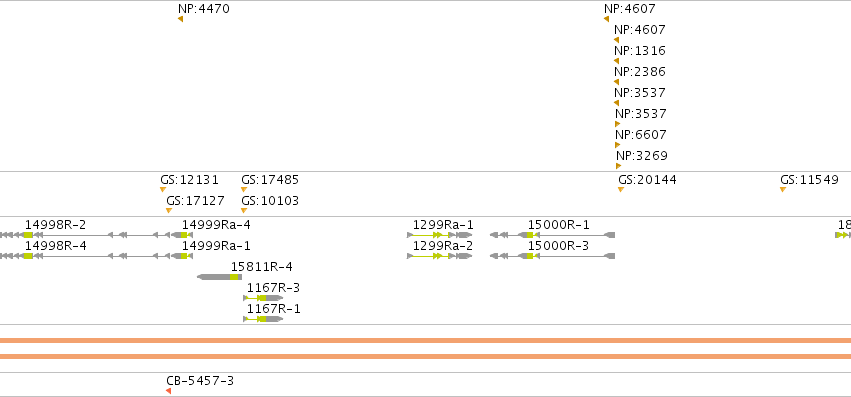Select the lower orange track bar
Viewport: 851px width, 397px height.
[x=426, y=357]
